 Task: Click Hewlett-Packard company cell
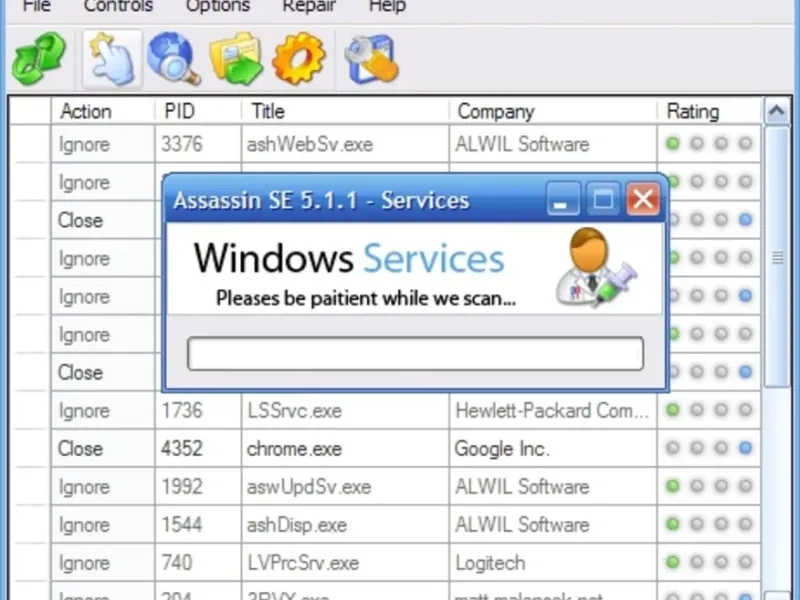tap(553, 410)
